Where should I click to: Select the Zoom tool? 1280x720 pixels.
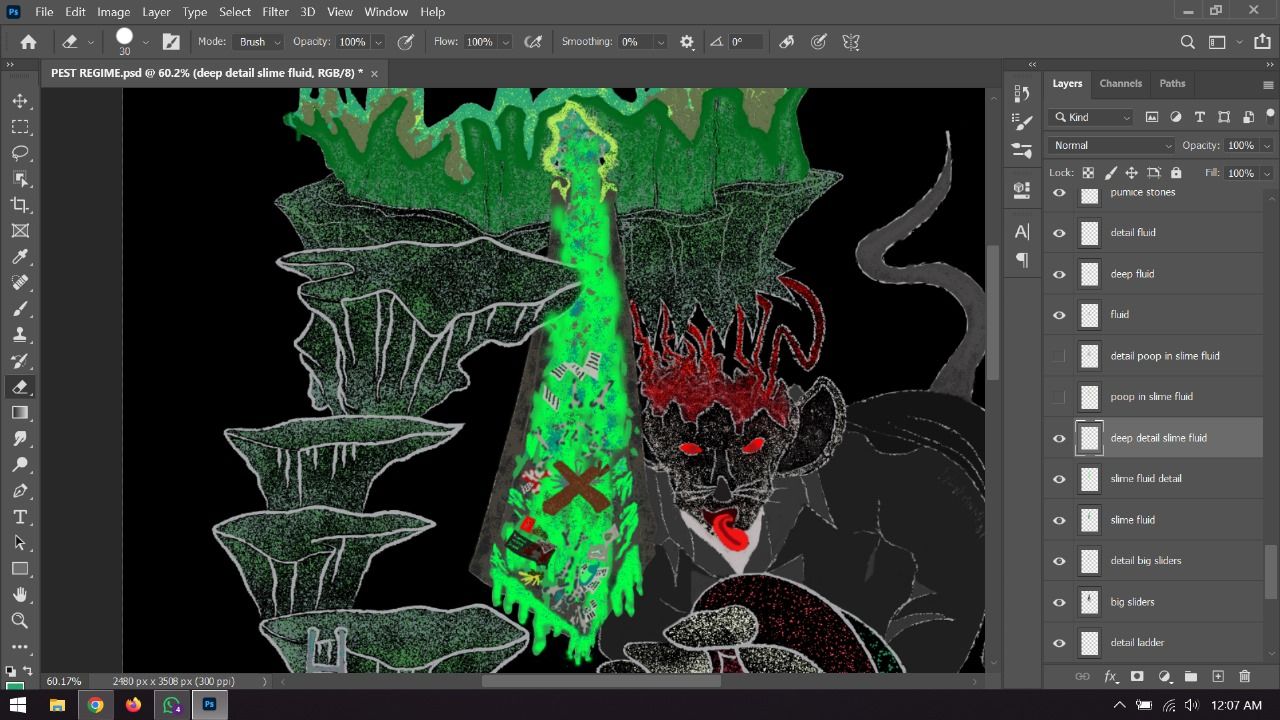click(19, 621)
